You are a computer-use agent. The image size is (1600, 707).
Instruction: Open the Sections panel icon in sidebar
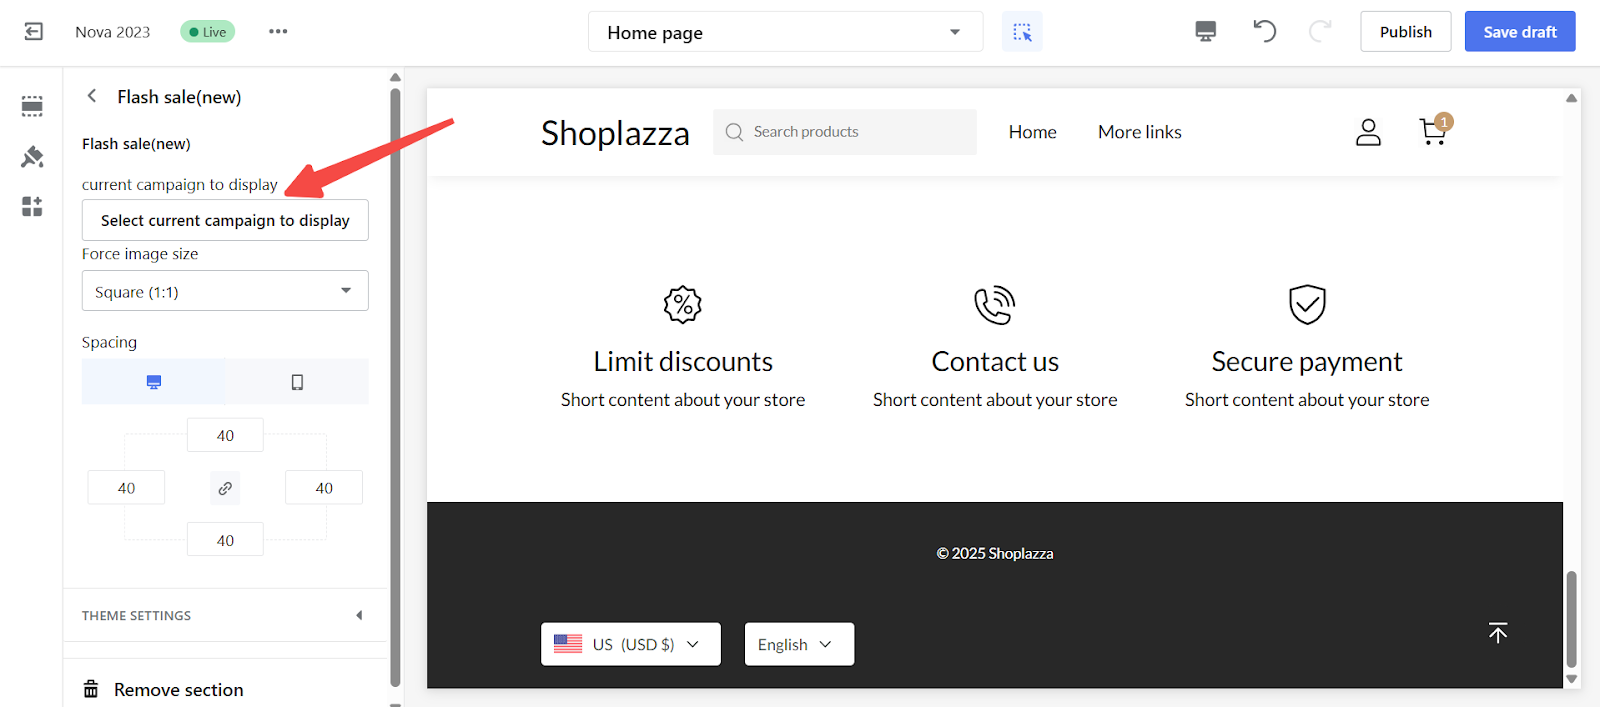[32, 106]
